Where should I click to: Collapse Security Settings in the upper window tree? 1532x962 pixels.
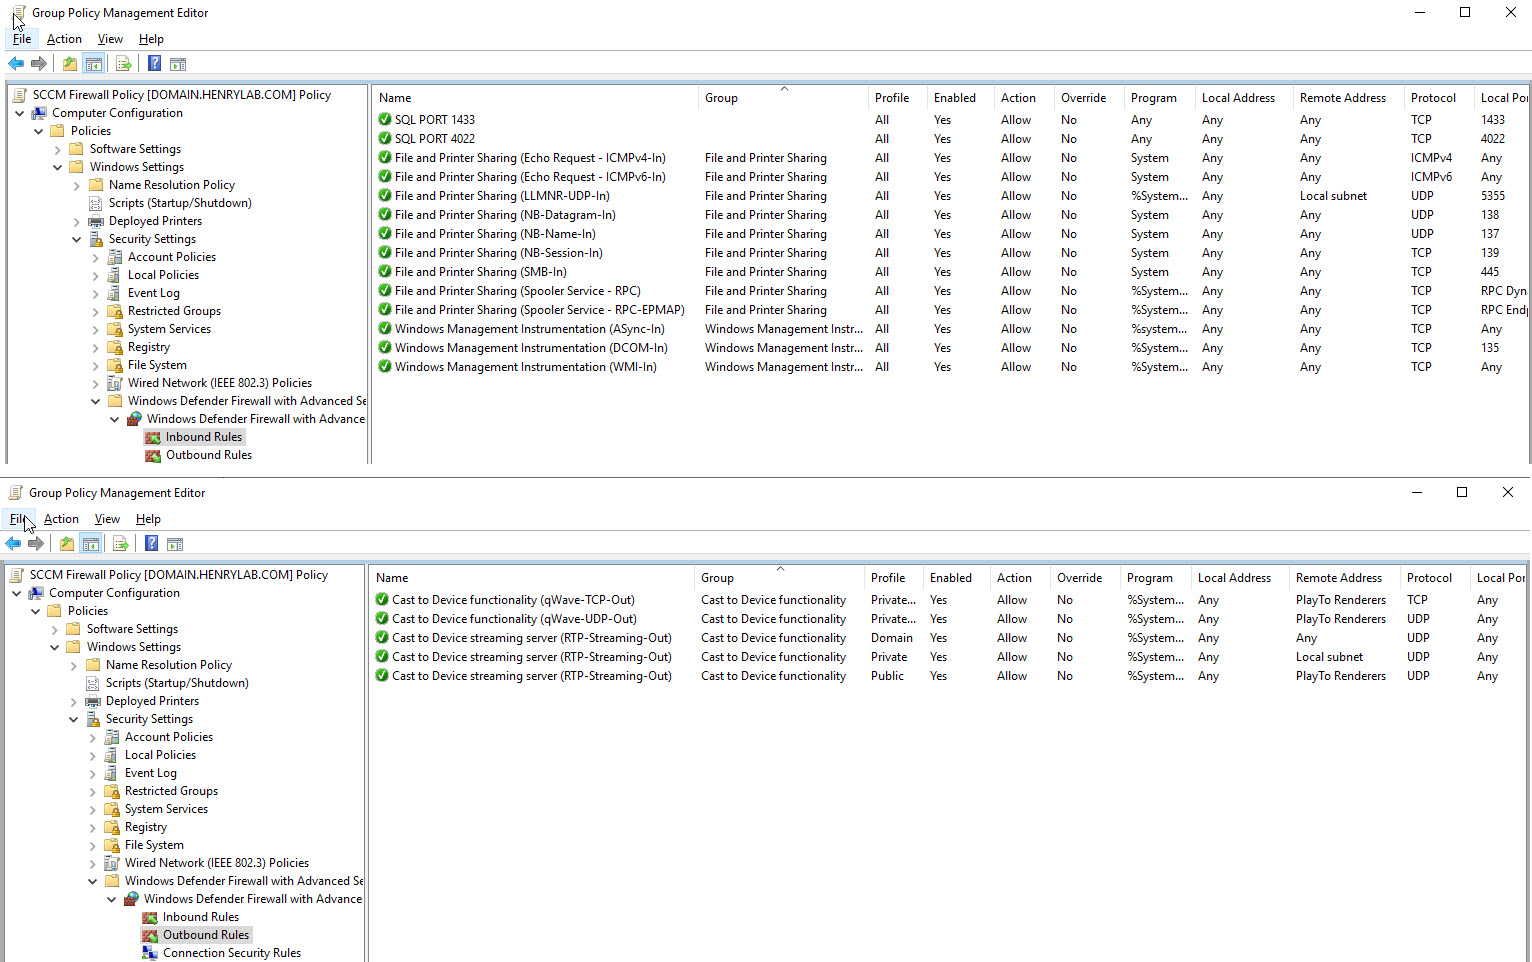click(77, 240)
